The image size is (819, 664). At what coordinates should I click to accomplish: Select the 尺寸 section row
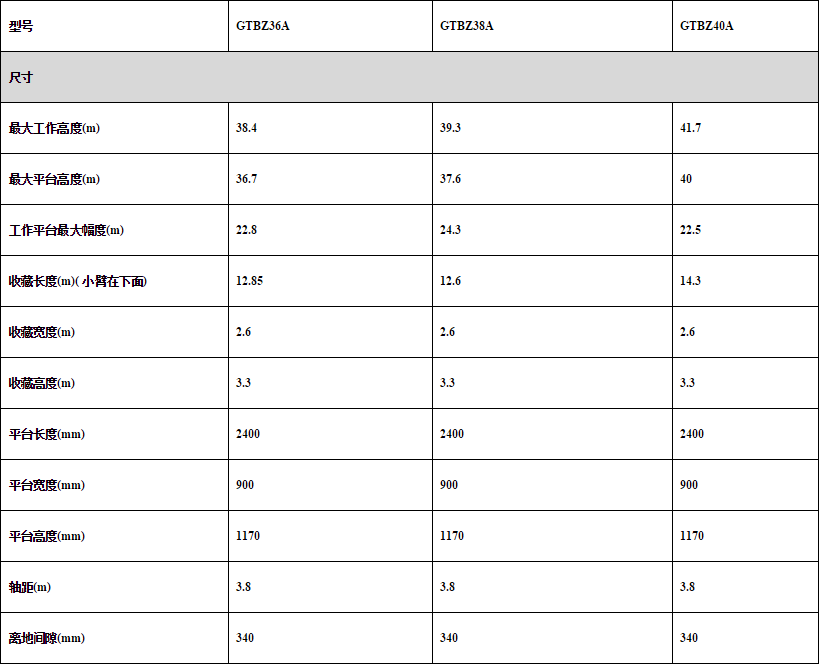coord(409,77)
